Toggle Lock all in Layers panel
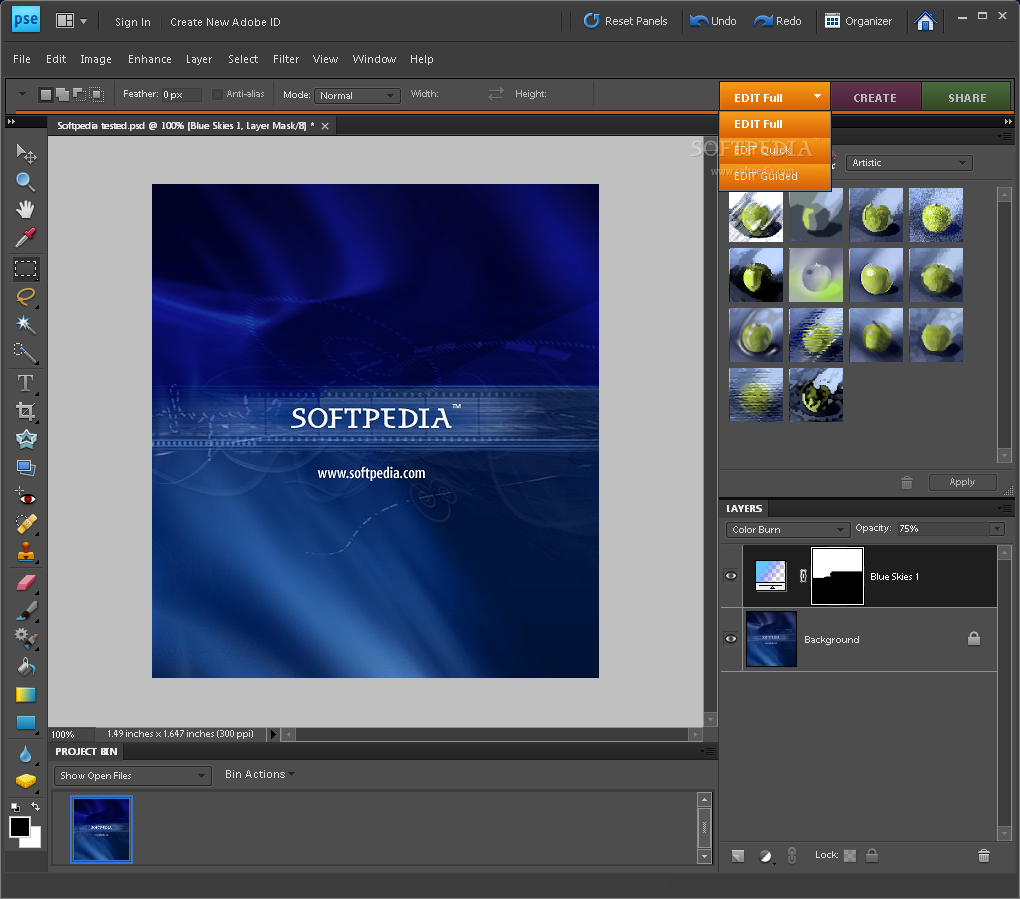The image size is (1020, 899). coord(872,855)
